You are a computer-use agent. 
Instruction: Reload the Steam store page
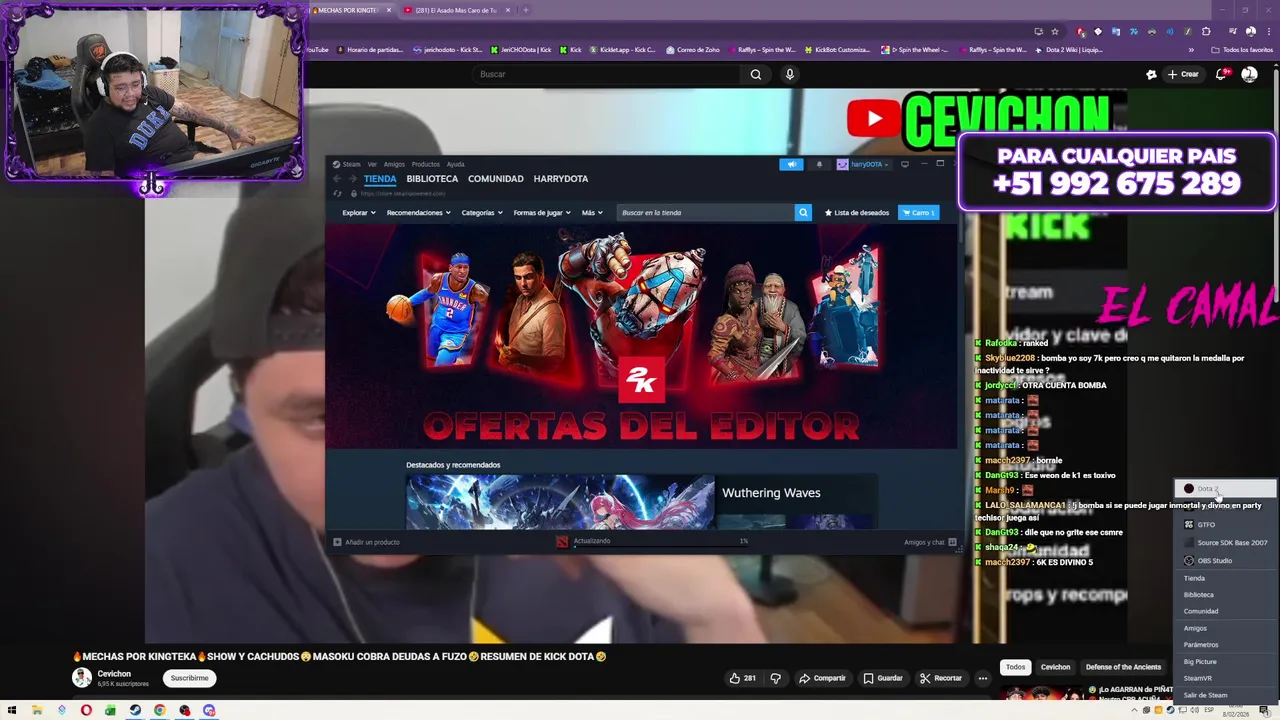[338, 193]
